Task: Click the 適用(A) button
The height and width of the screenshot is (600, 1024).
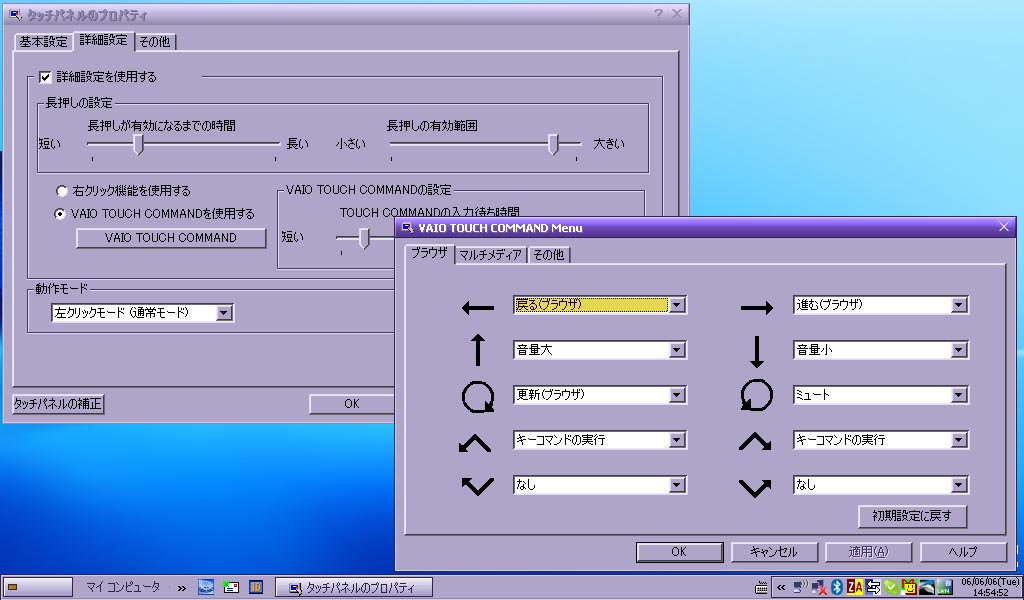Action: tap(869, 552)
